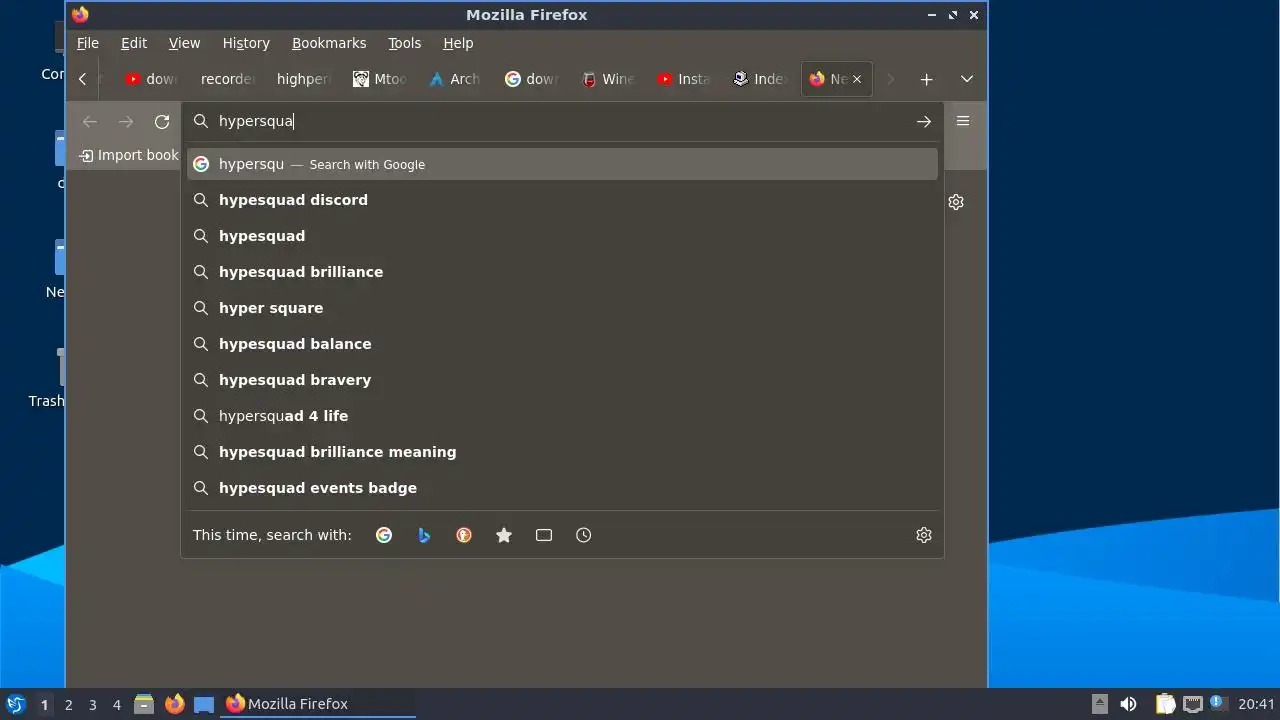Switch to the Wine tab

(x=606, y=79)
